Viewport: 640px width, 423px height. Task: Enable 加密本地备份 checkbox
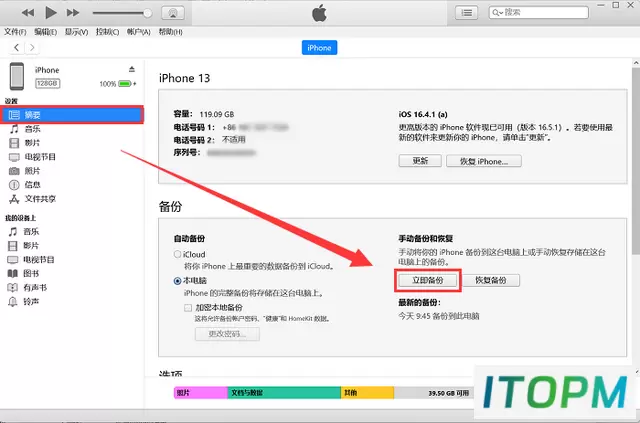pos(188,307)
